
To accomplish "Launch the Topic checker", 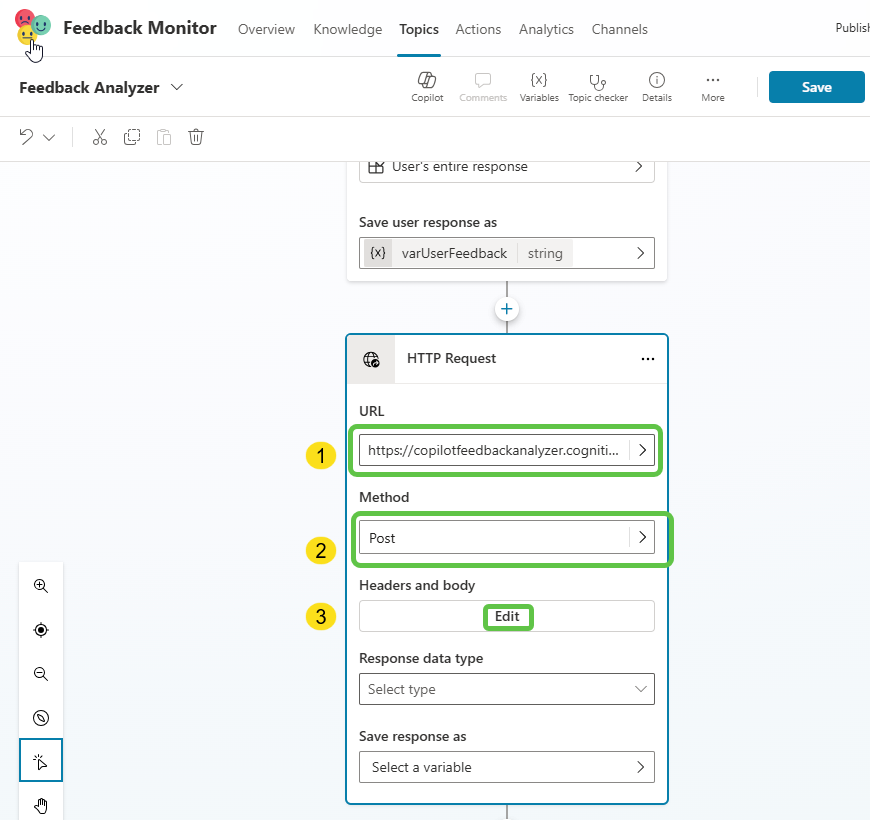I will pos(598,86).
